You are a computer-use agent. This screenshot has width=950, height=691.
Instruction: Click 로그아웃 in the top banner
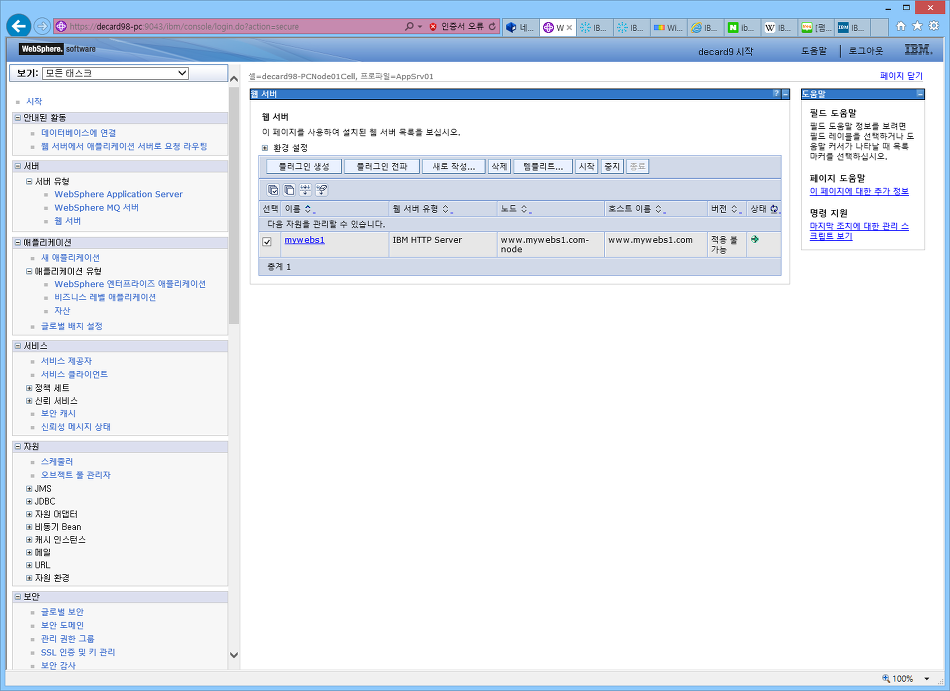coord(866,51)
